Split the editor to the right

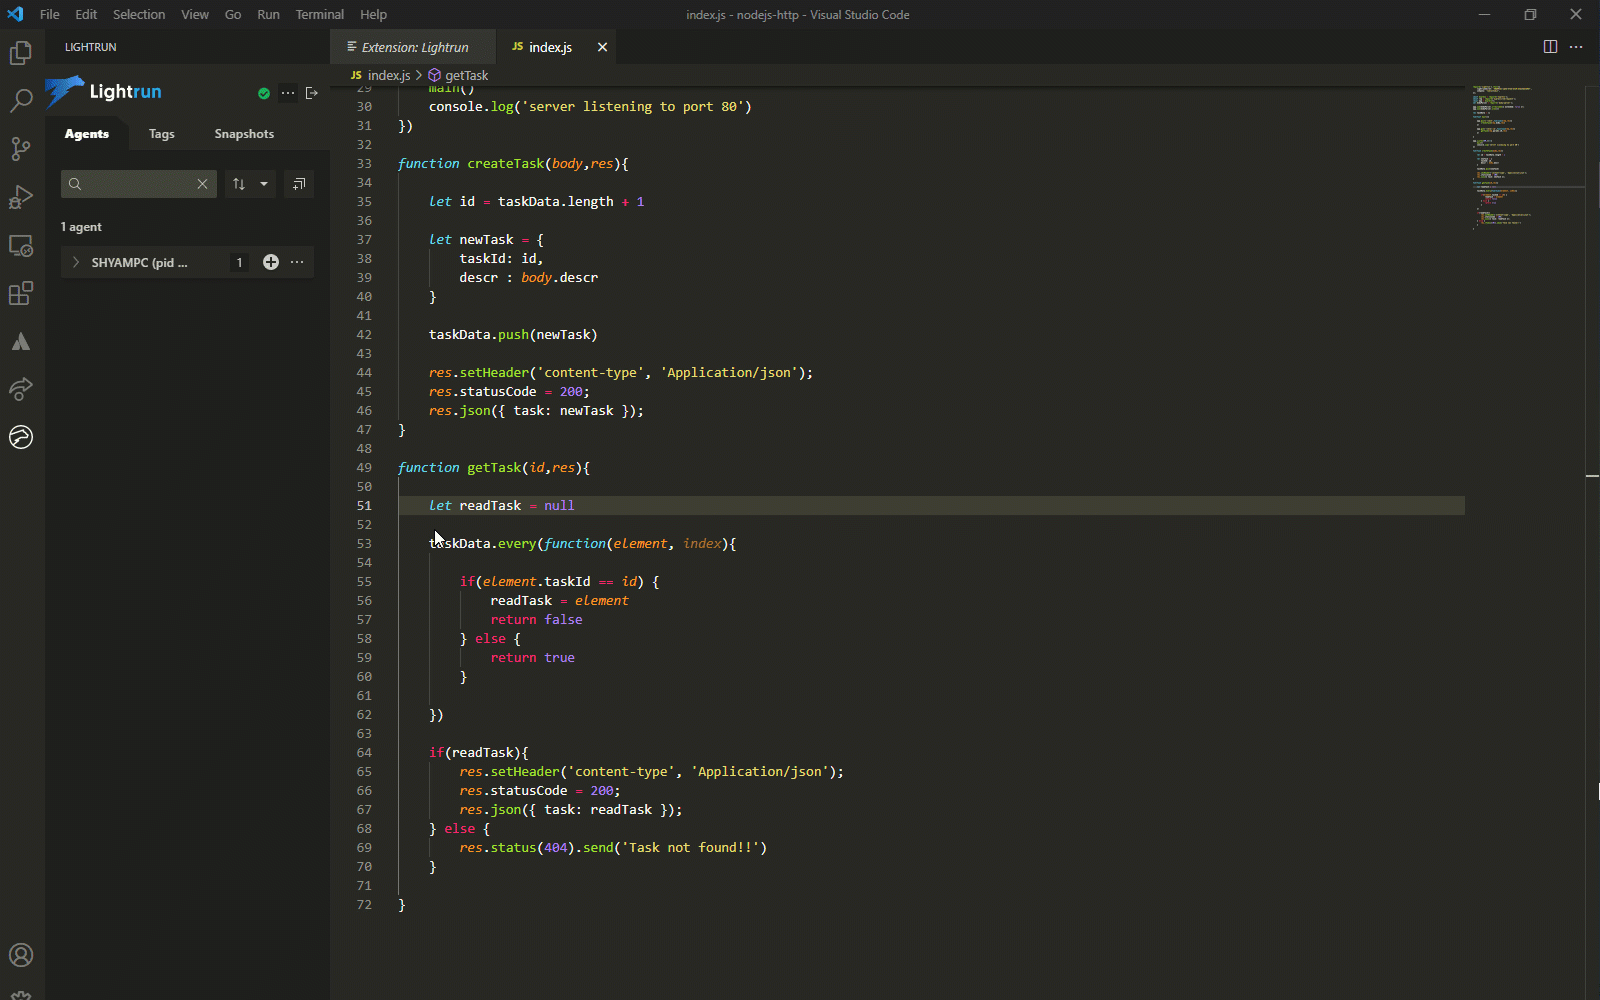click(1550, 47)
